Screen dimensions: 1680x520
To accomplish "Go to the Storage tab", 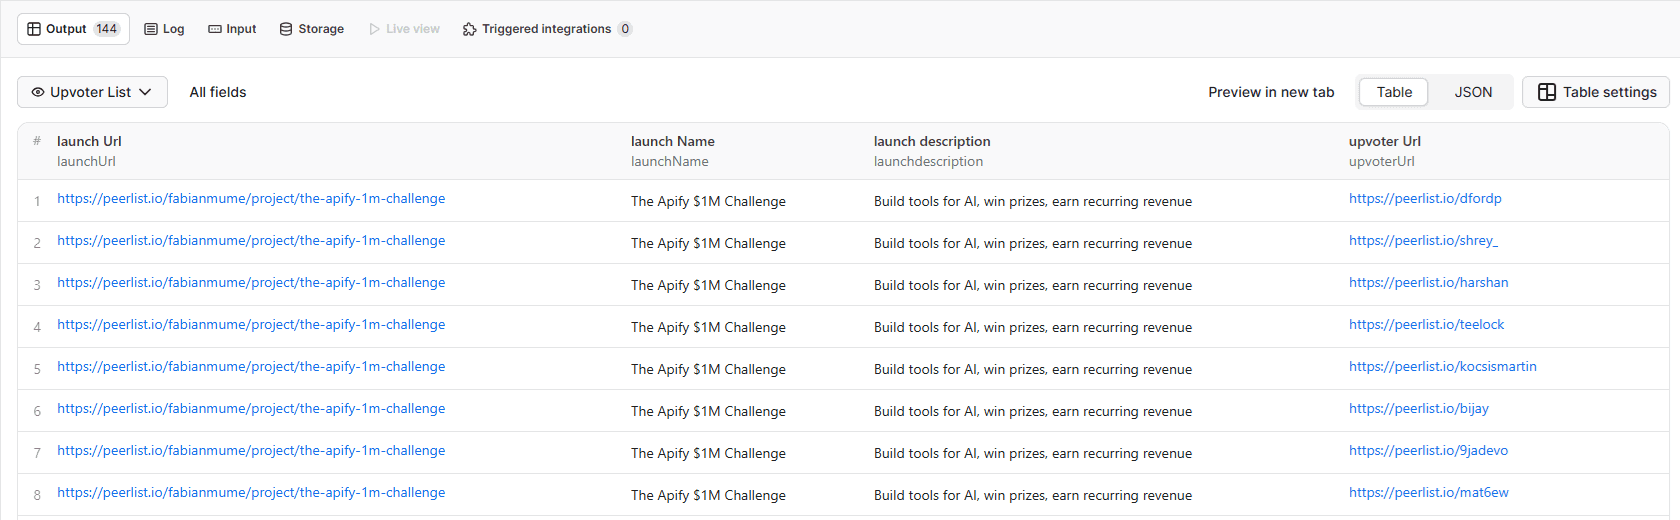I will (x=311, y=29).
